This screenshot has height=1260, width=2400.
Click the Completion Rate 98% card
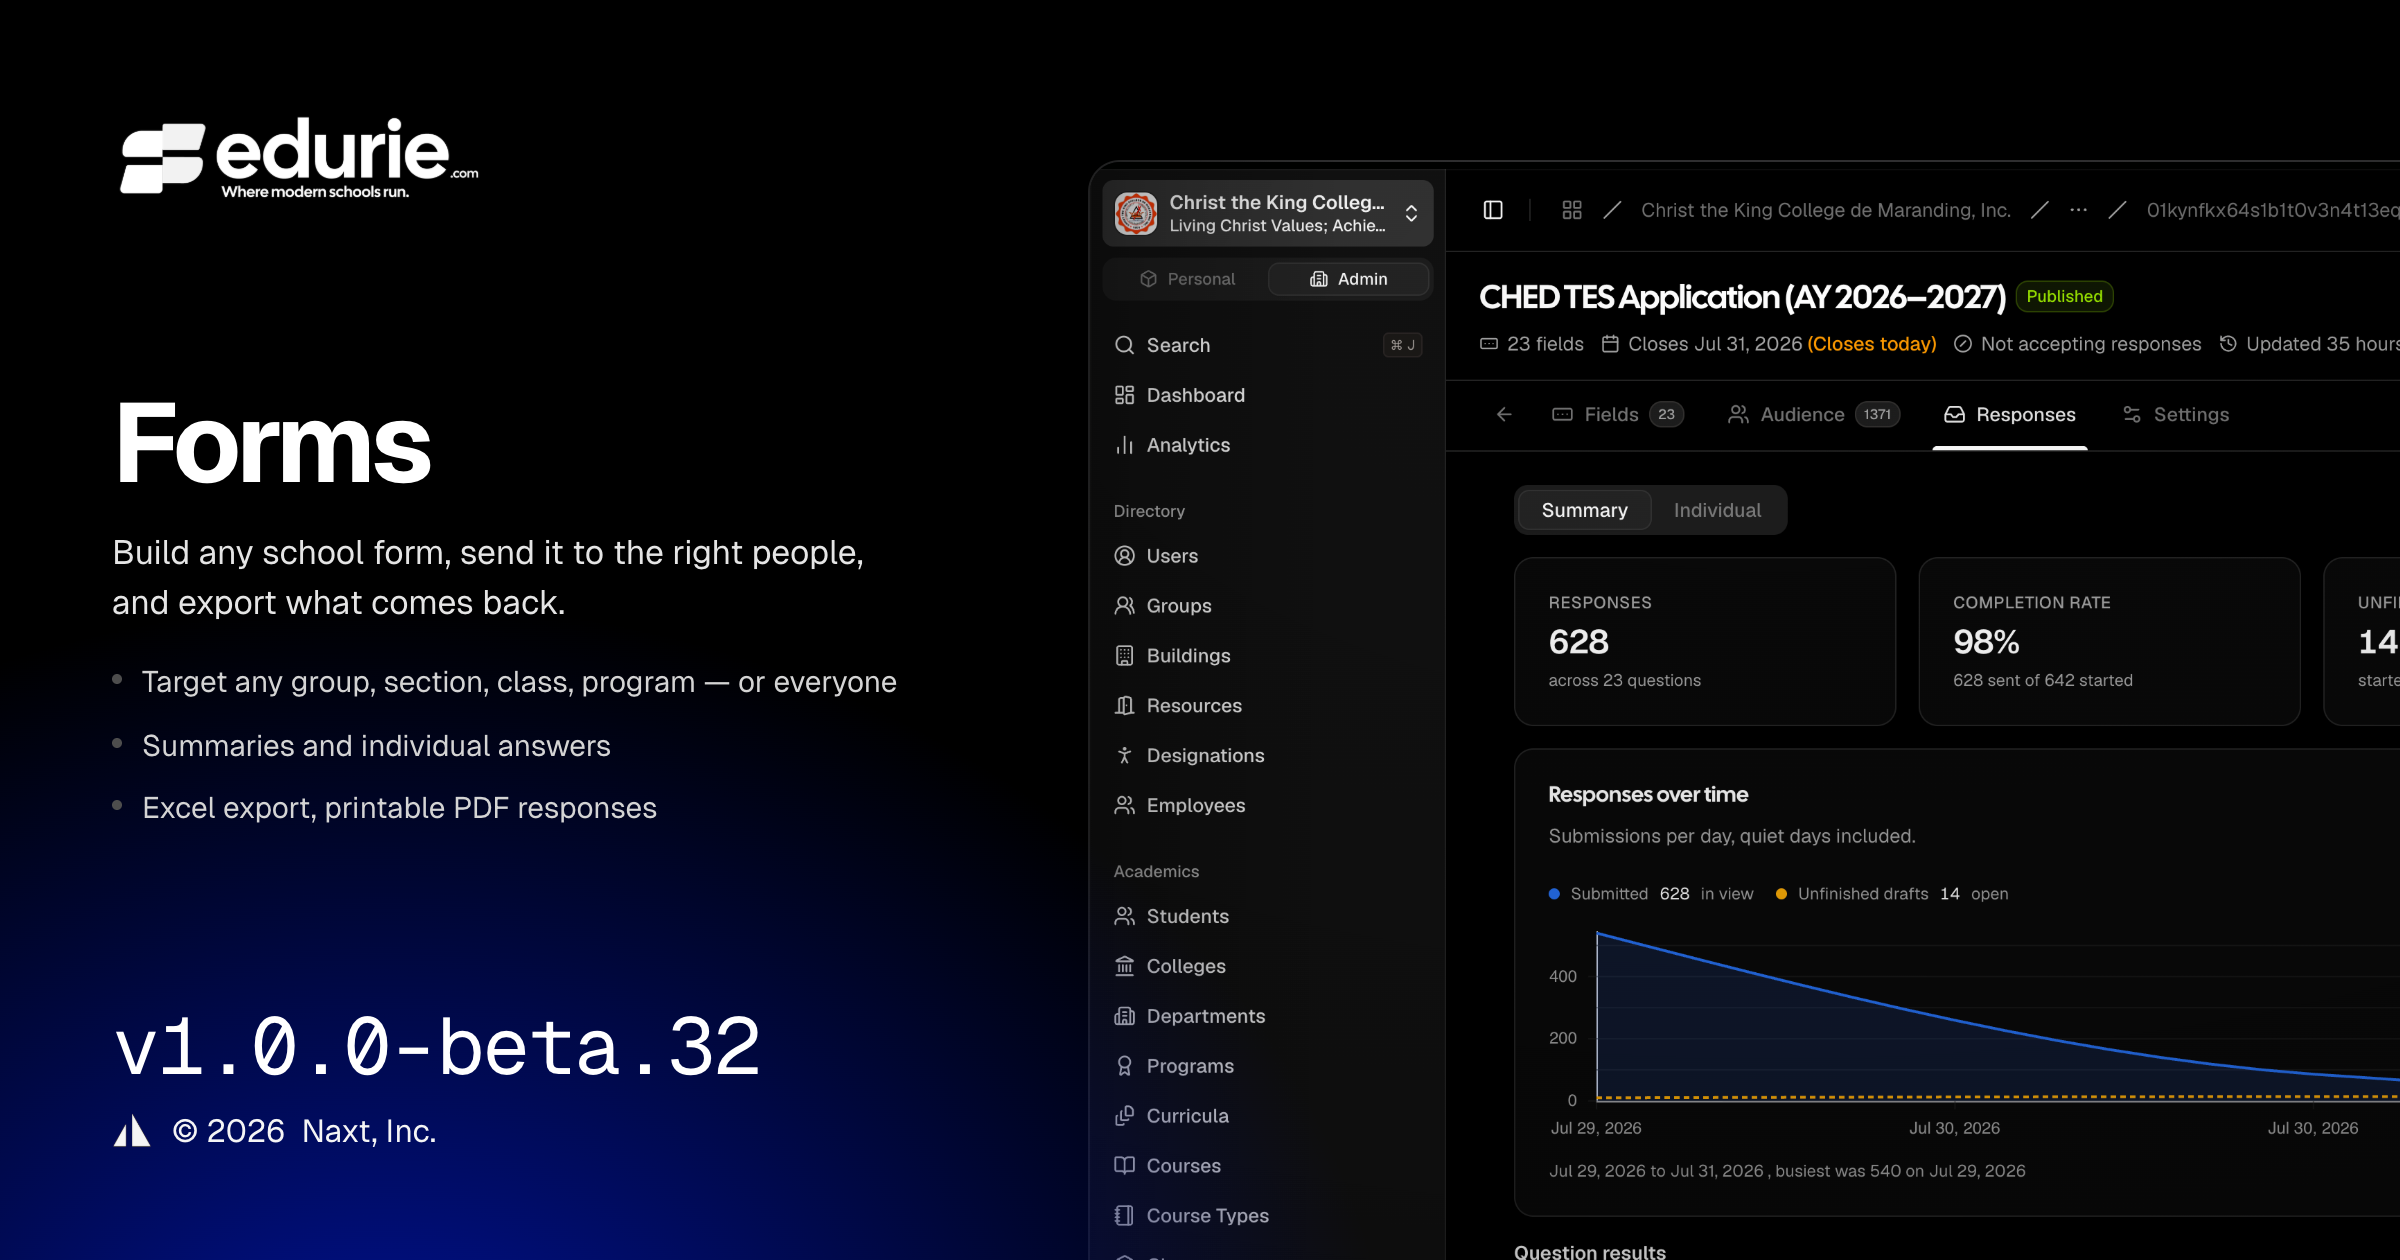2110,641
